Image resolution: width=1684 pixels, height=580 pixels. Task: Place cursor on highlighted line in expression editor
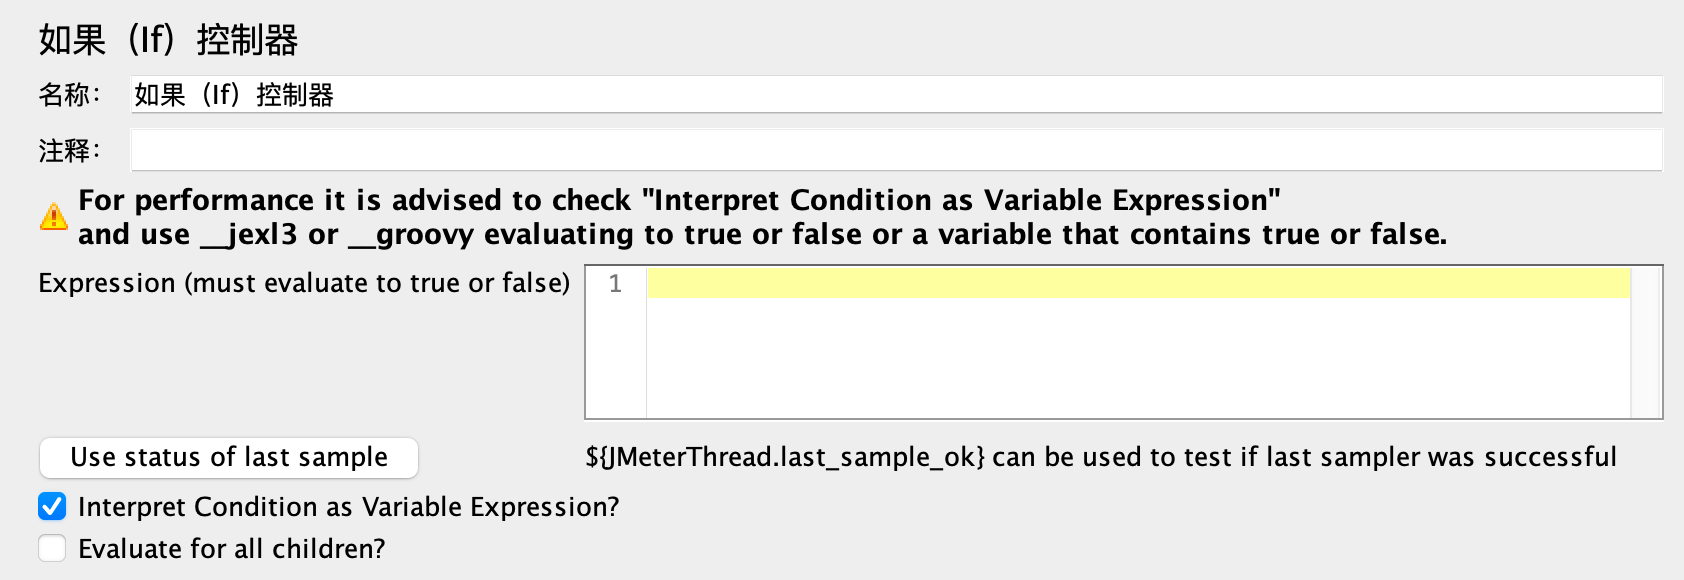click(1138, 284)
